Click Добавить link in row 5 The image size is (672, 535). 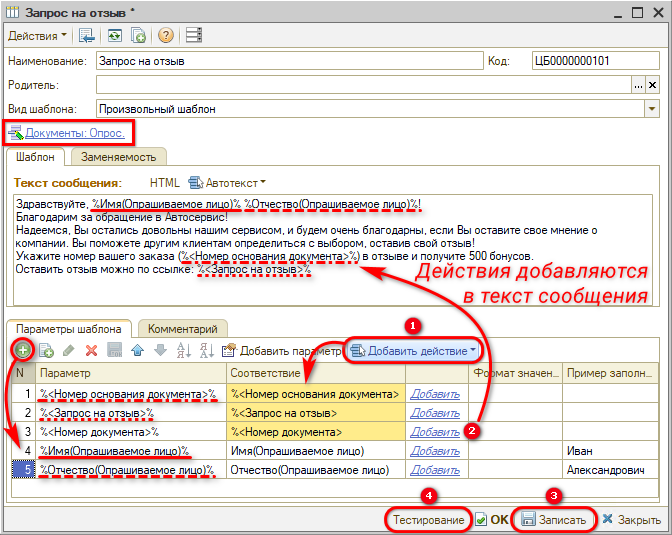(x=435, y=470)
